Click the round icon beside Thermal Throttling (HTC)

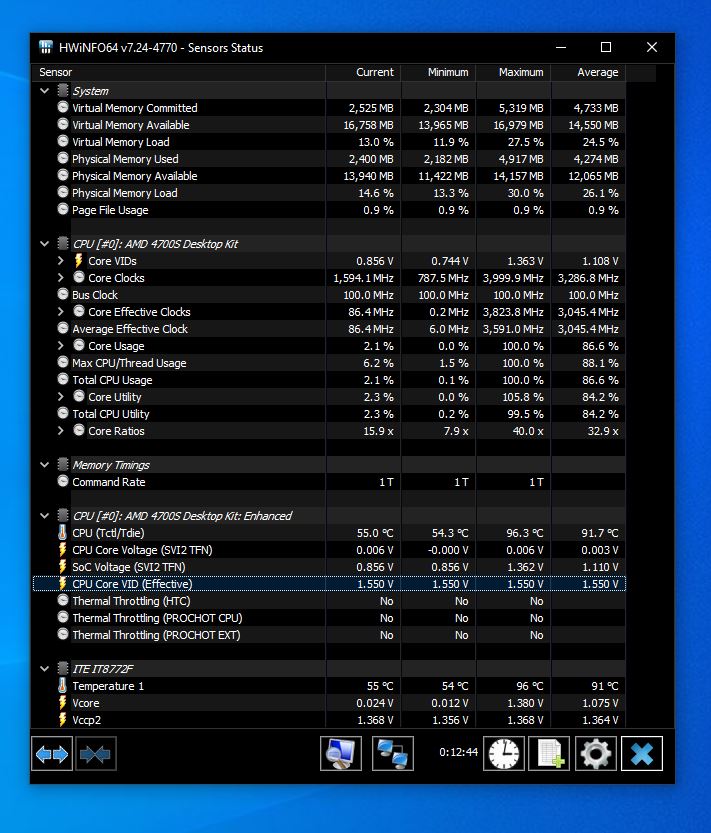[x=63, y=600]
